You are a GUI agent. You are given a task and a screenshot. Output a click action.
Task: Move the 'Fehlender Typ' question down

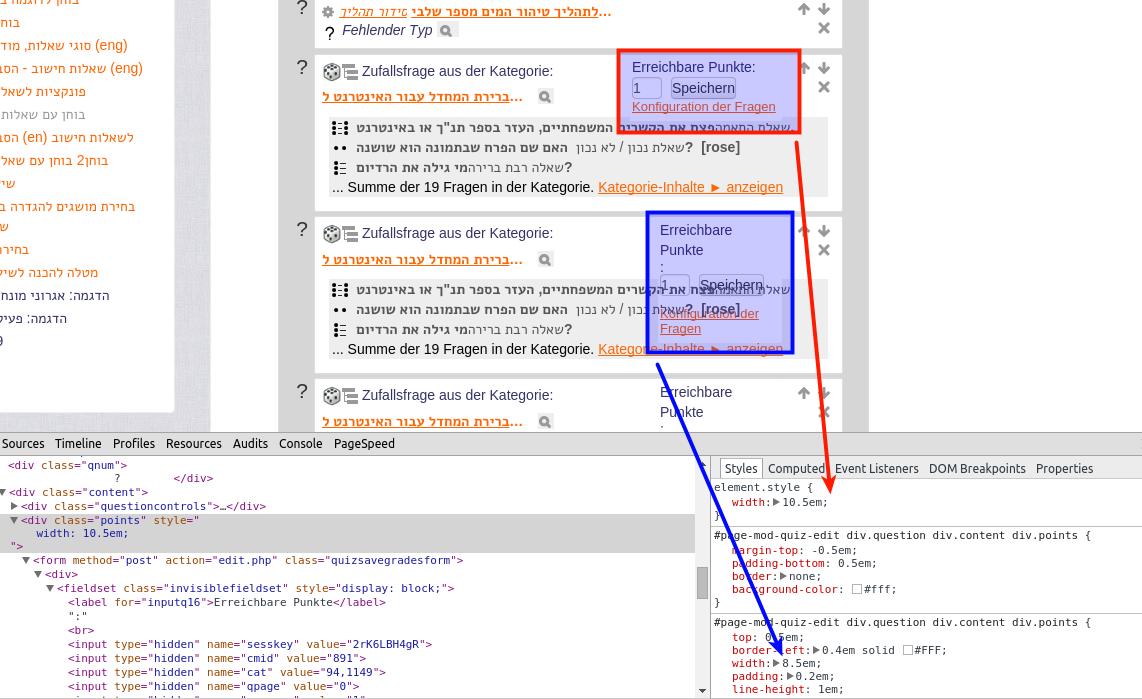point(824,9)
